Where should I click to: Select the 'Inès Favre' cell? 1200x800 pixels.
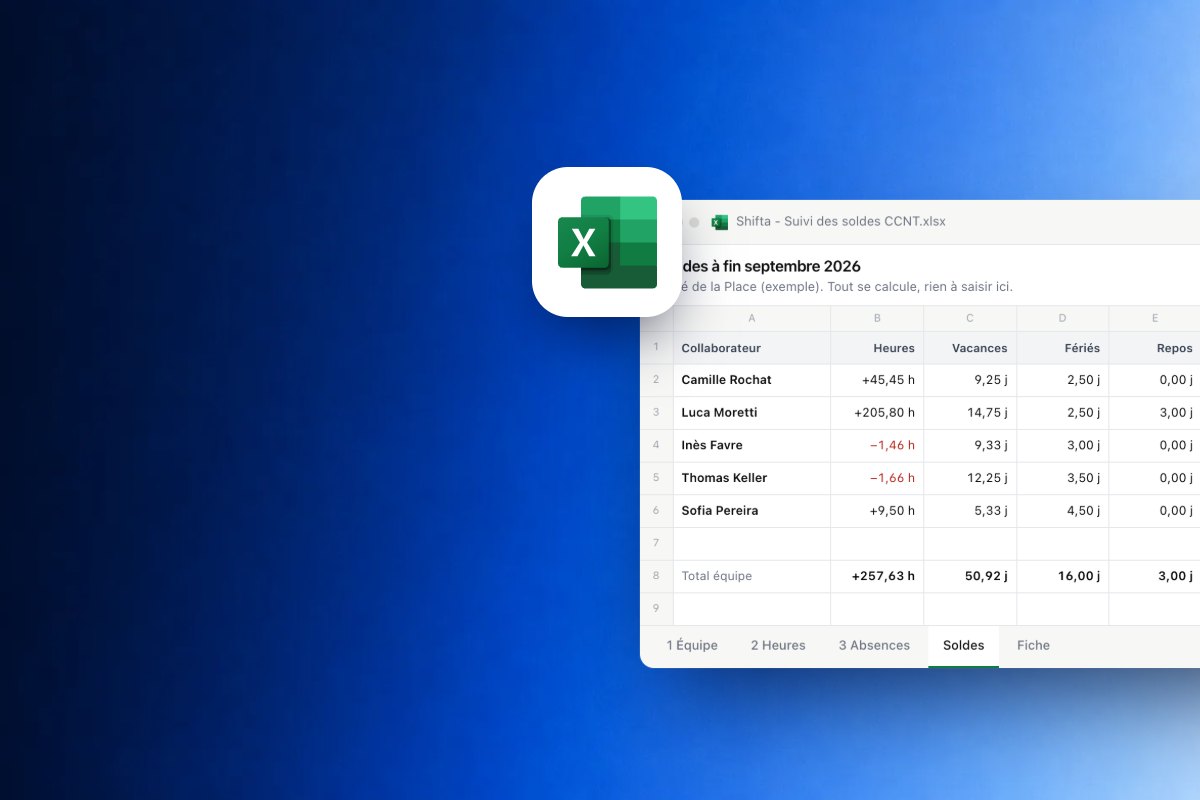click(752, 445)
